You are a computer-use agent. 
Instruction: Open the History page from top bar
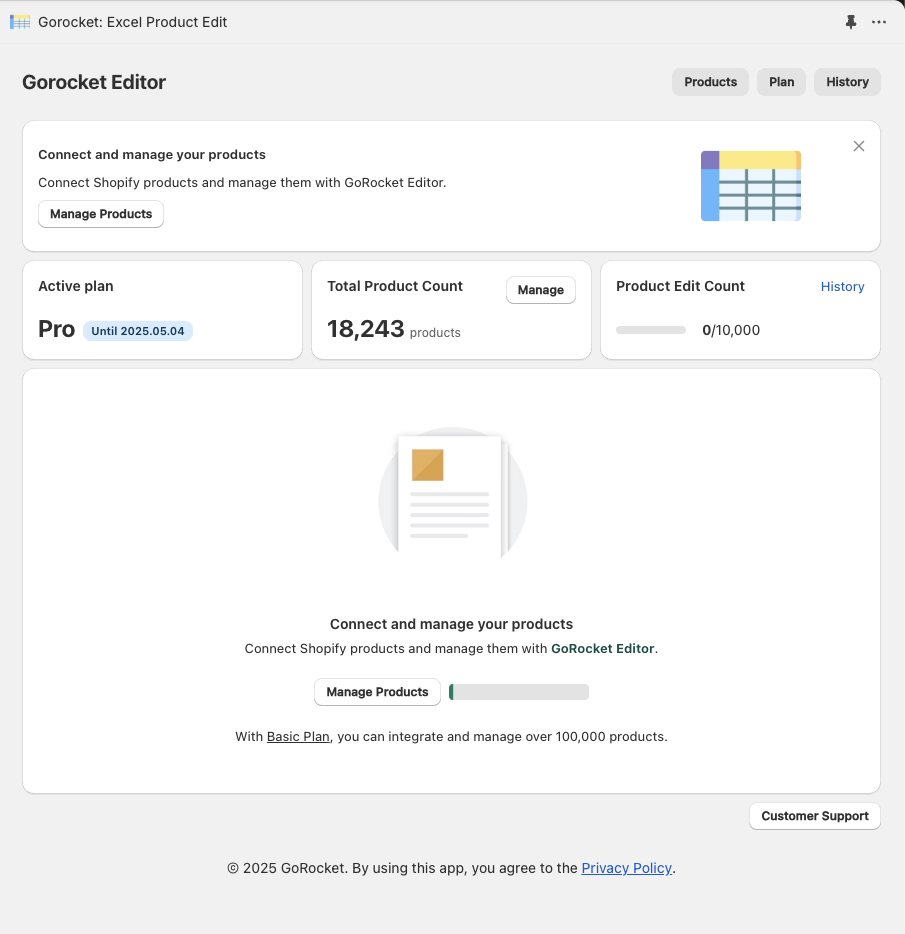point(847,82)
